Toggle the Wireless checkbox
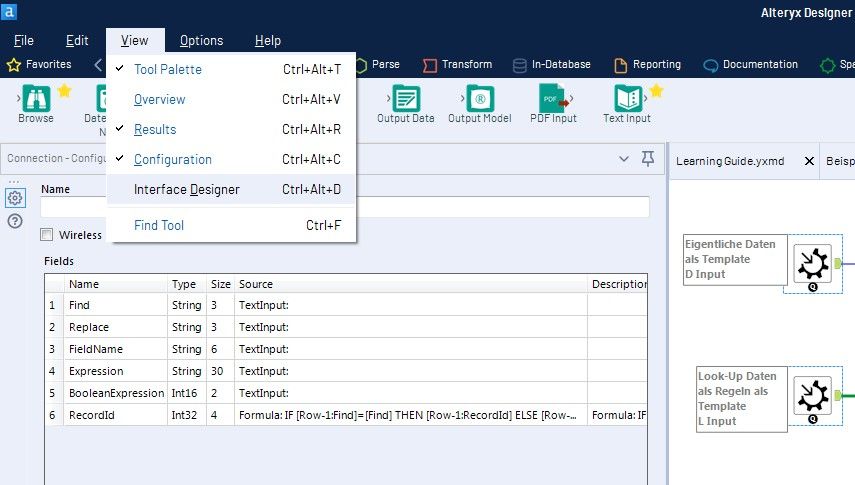Image resolution: width=855 pixels, height=485 pixels. point(47,235)
